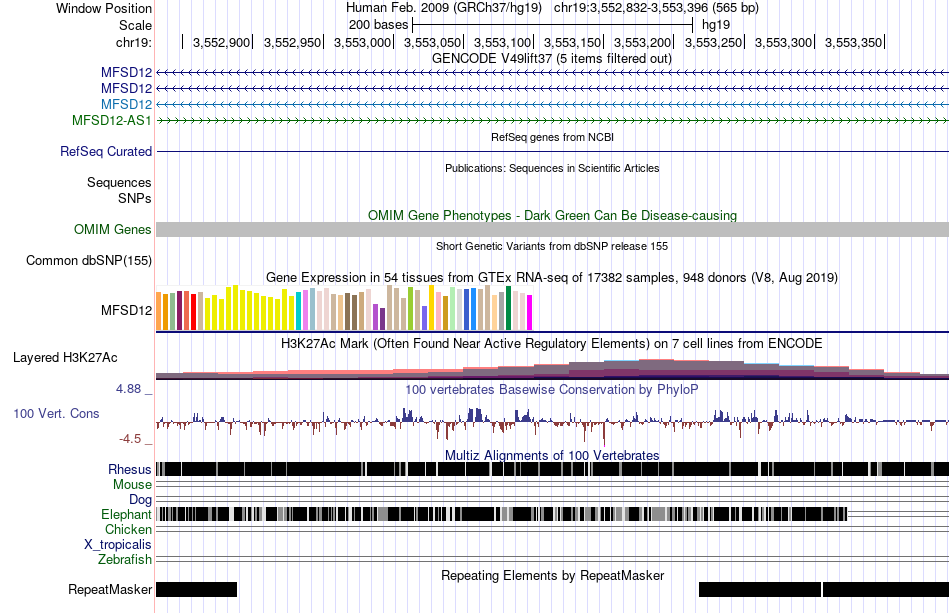Click the GTEx MFSD12 expression bar chart

pos(344,308)
